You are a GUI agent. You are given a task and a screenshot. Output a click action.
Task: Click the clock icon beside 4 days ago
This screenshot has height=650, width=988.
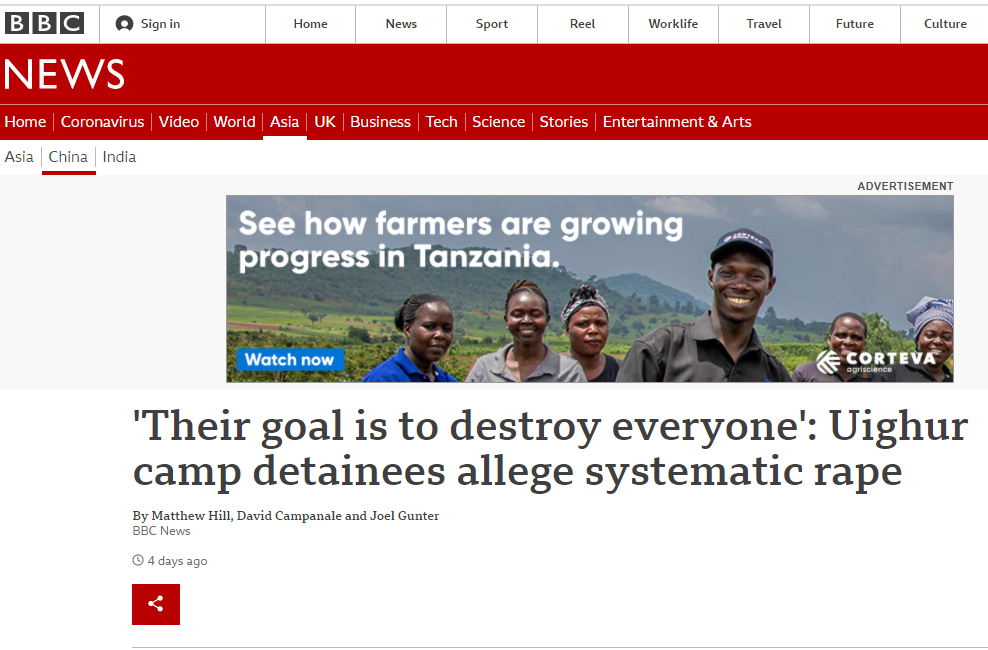[138, 560]
